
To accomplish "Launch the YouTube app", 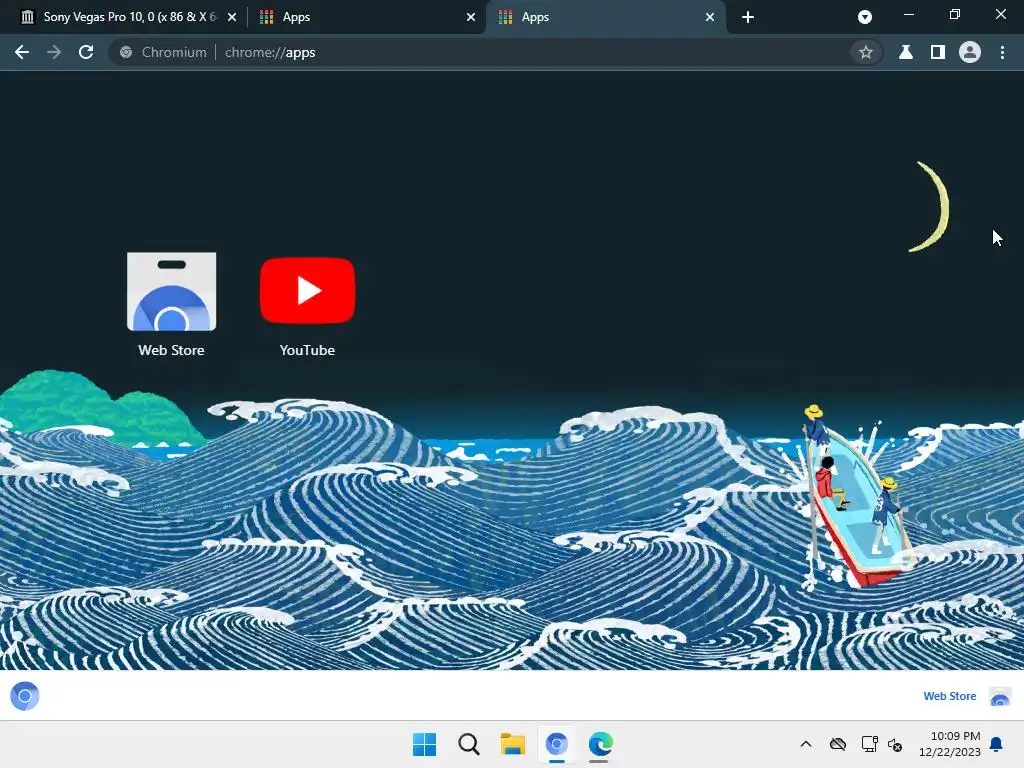I will 308,291.
